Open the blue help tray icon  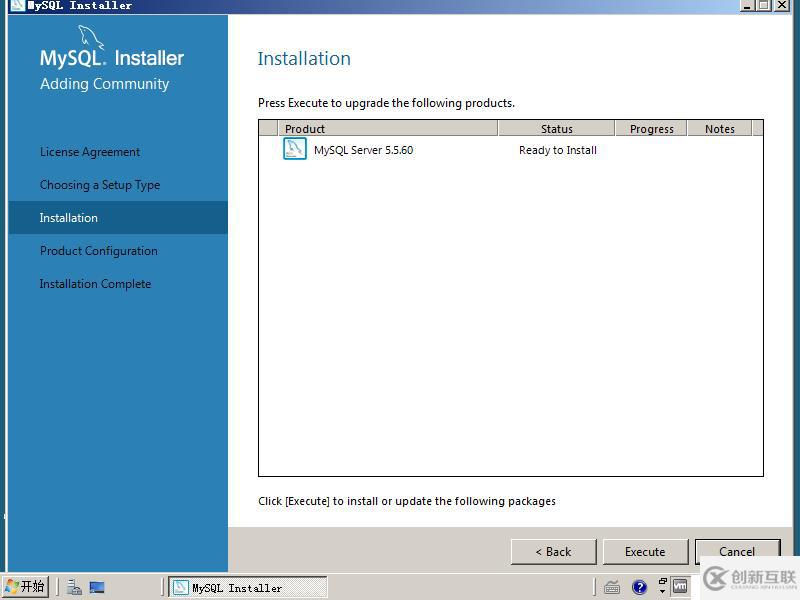pyautogui.click(x=639, y=587)
